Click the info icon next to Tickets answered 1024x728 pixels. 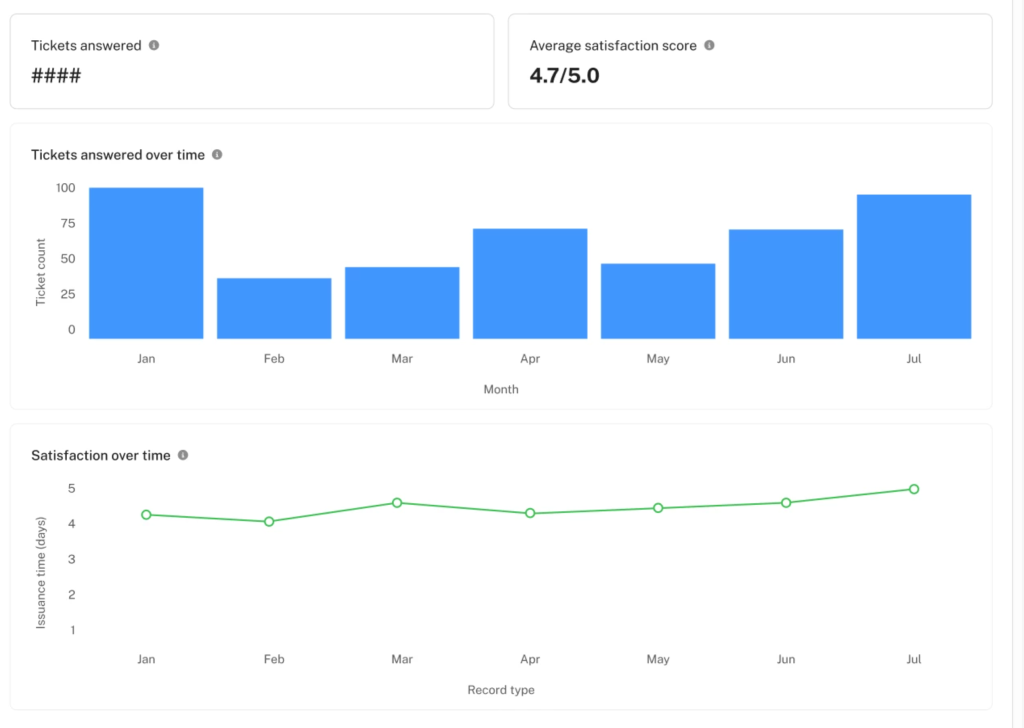click(x=156, y=44)
